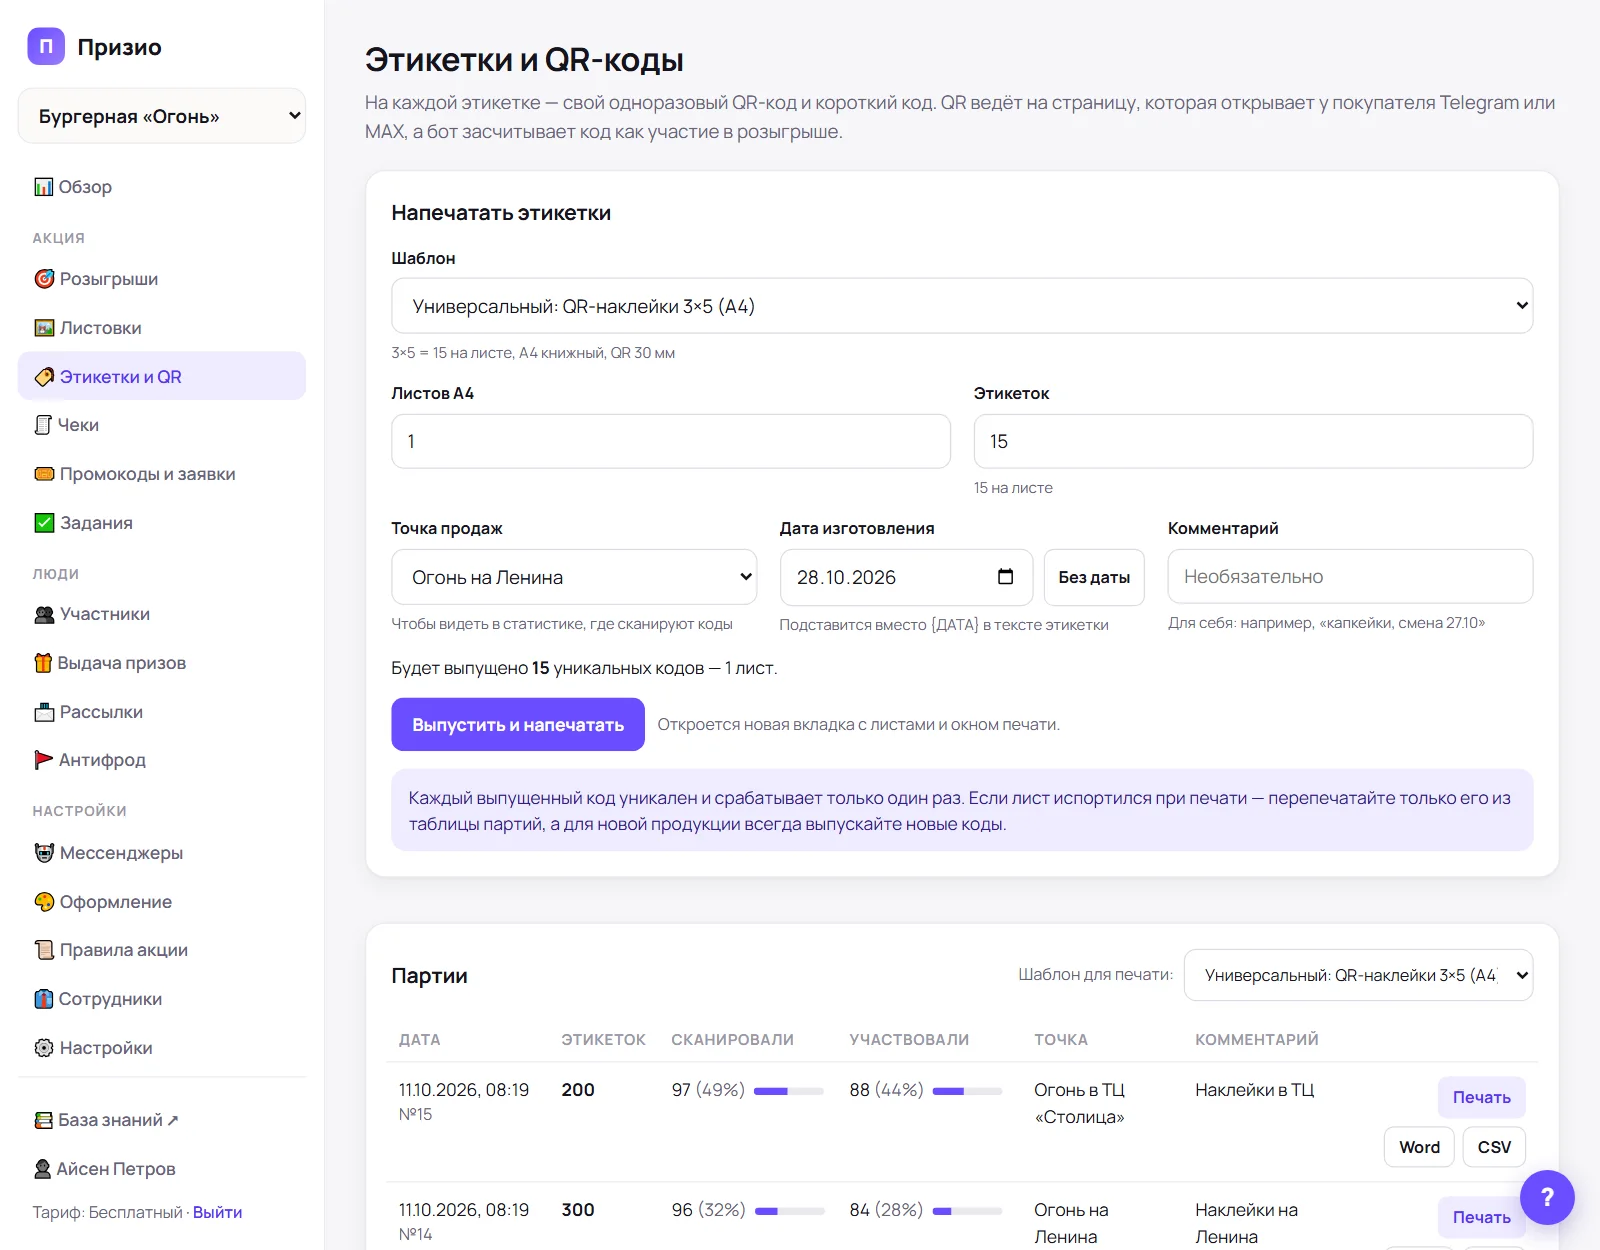Screen dimensions: 1600x1250
Task: Go to Обзор menu item
Action: (162, 187)
